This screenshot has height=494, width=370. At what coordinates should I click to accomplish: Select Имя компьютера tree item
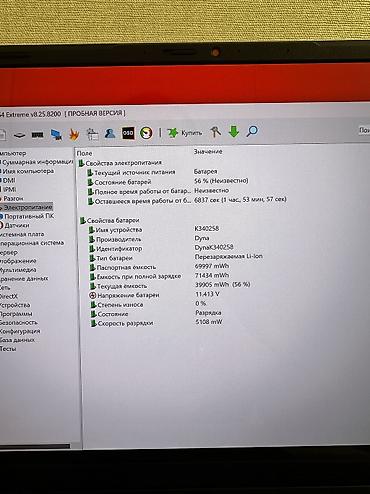point(27,171)
